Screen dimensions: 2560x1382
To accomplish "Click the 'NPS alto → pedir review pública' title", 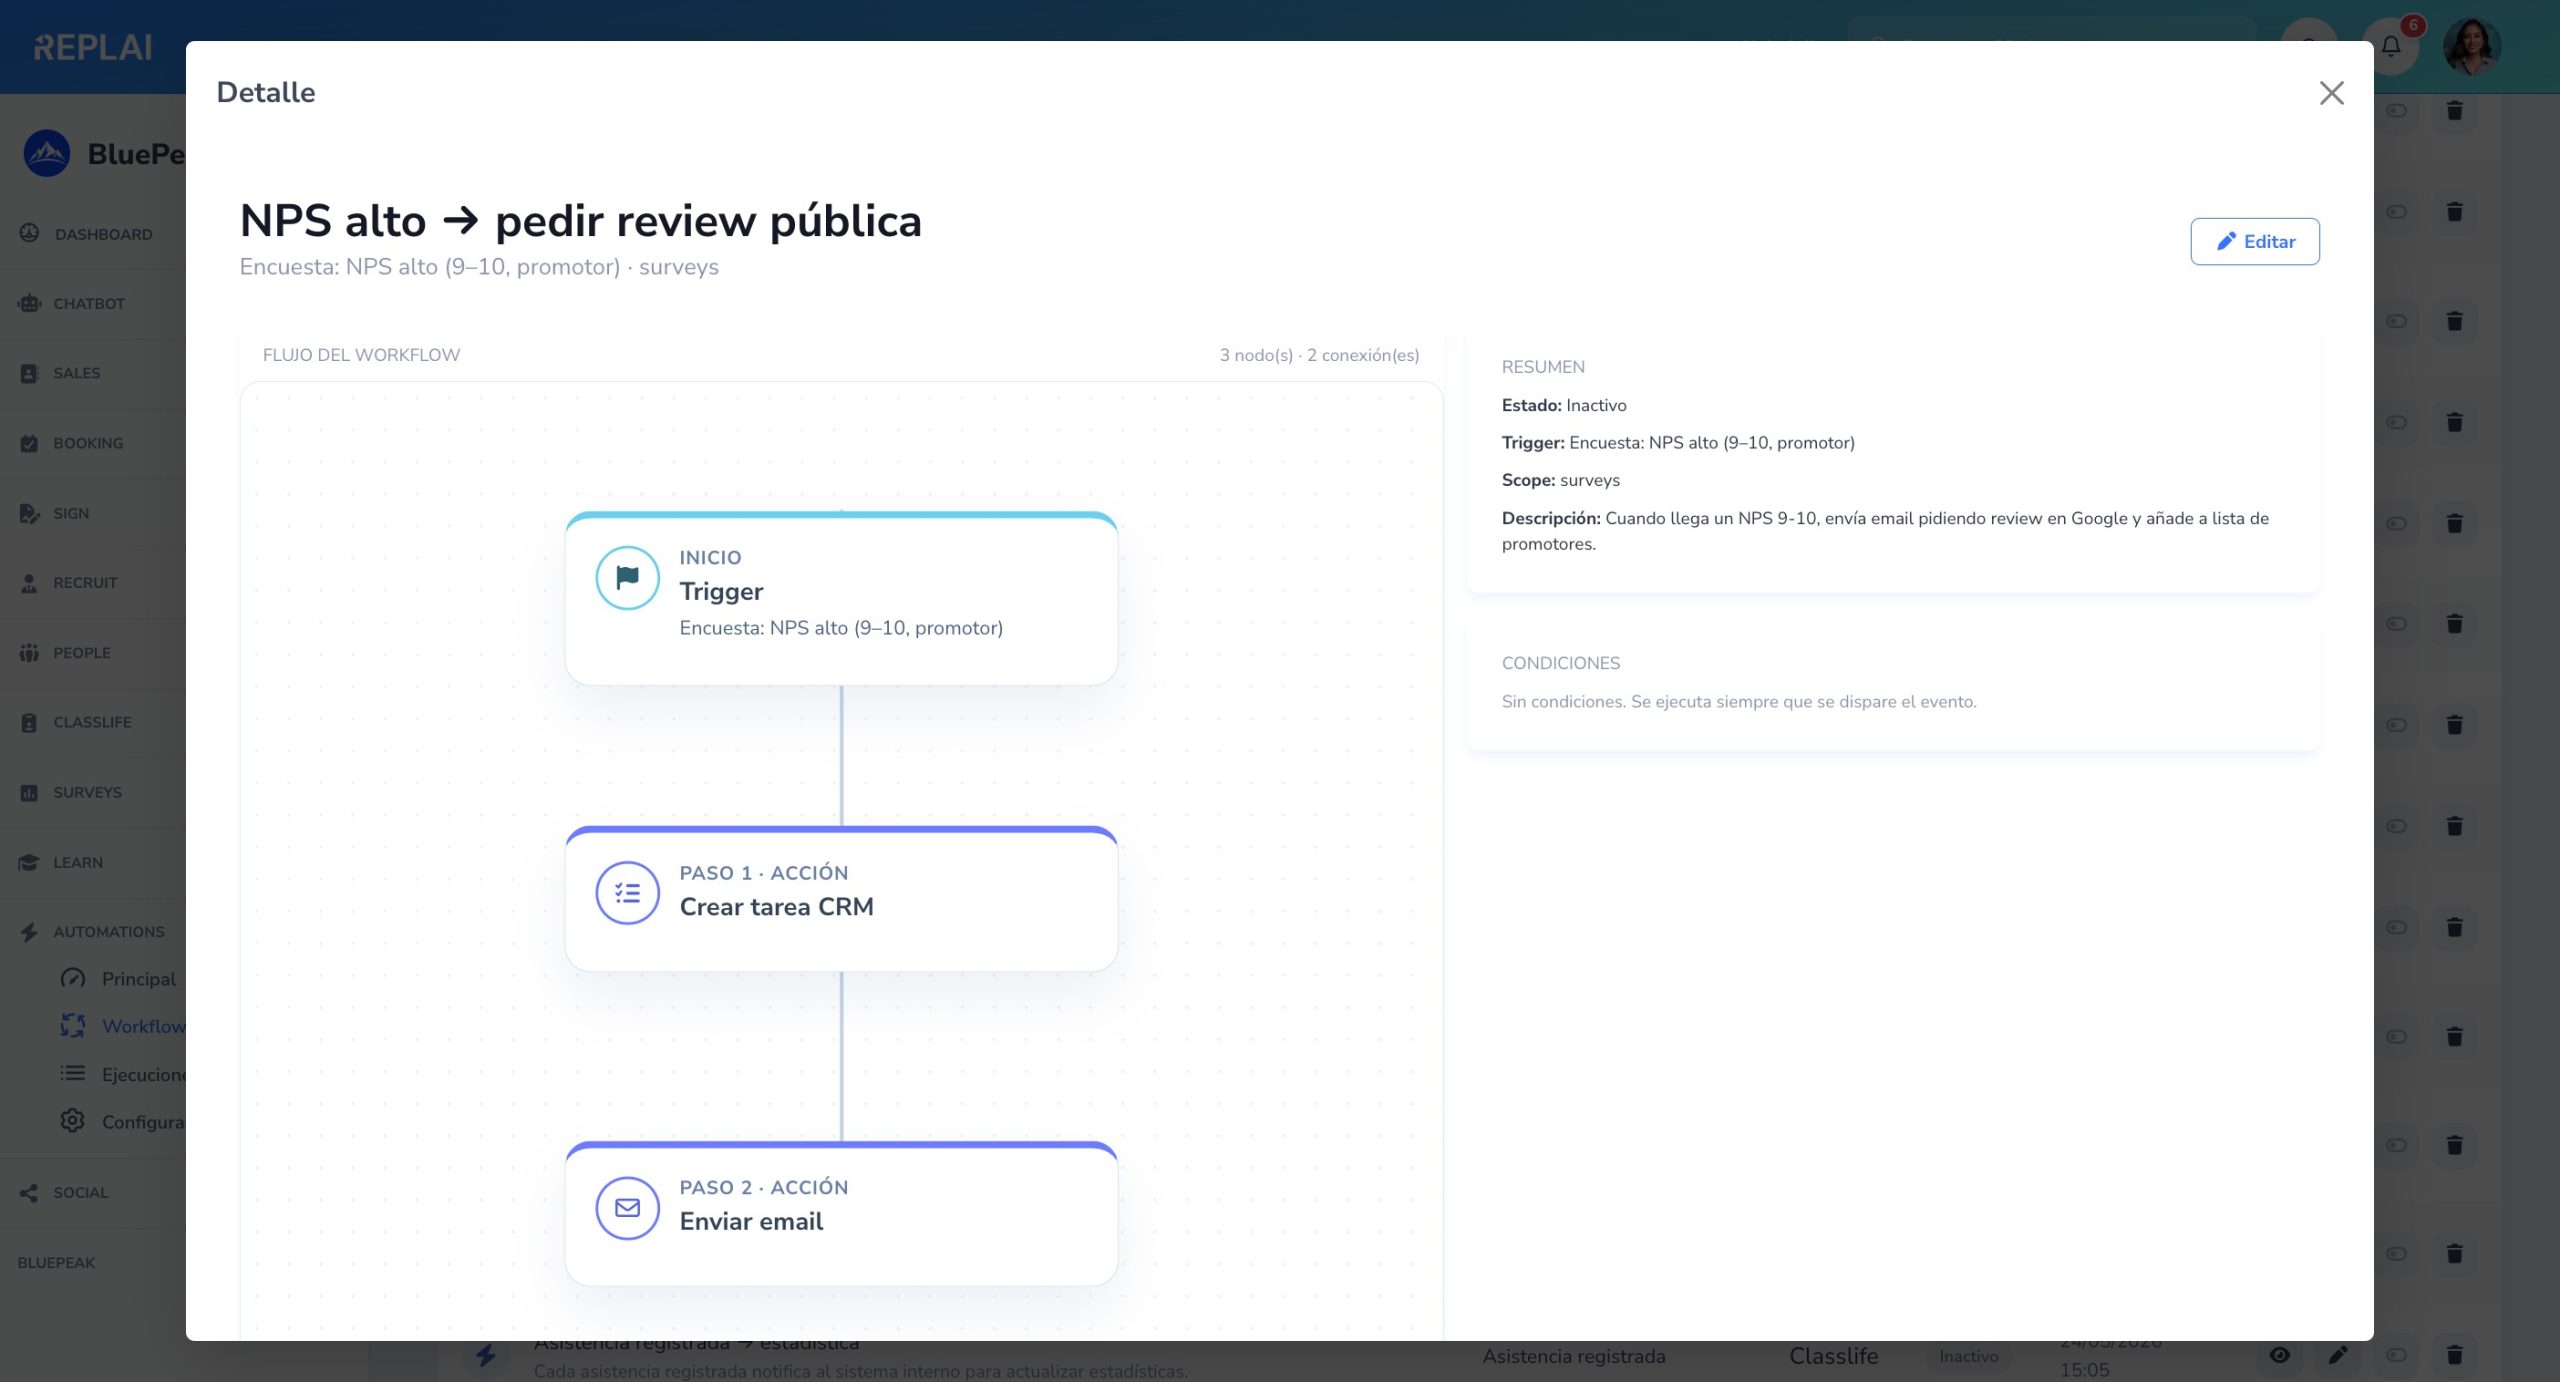I will [580, 221].
